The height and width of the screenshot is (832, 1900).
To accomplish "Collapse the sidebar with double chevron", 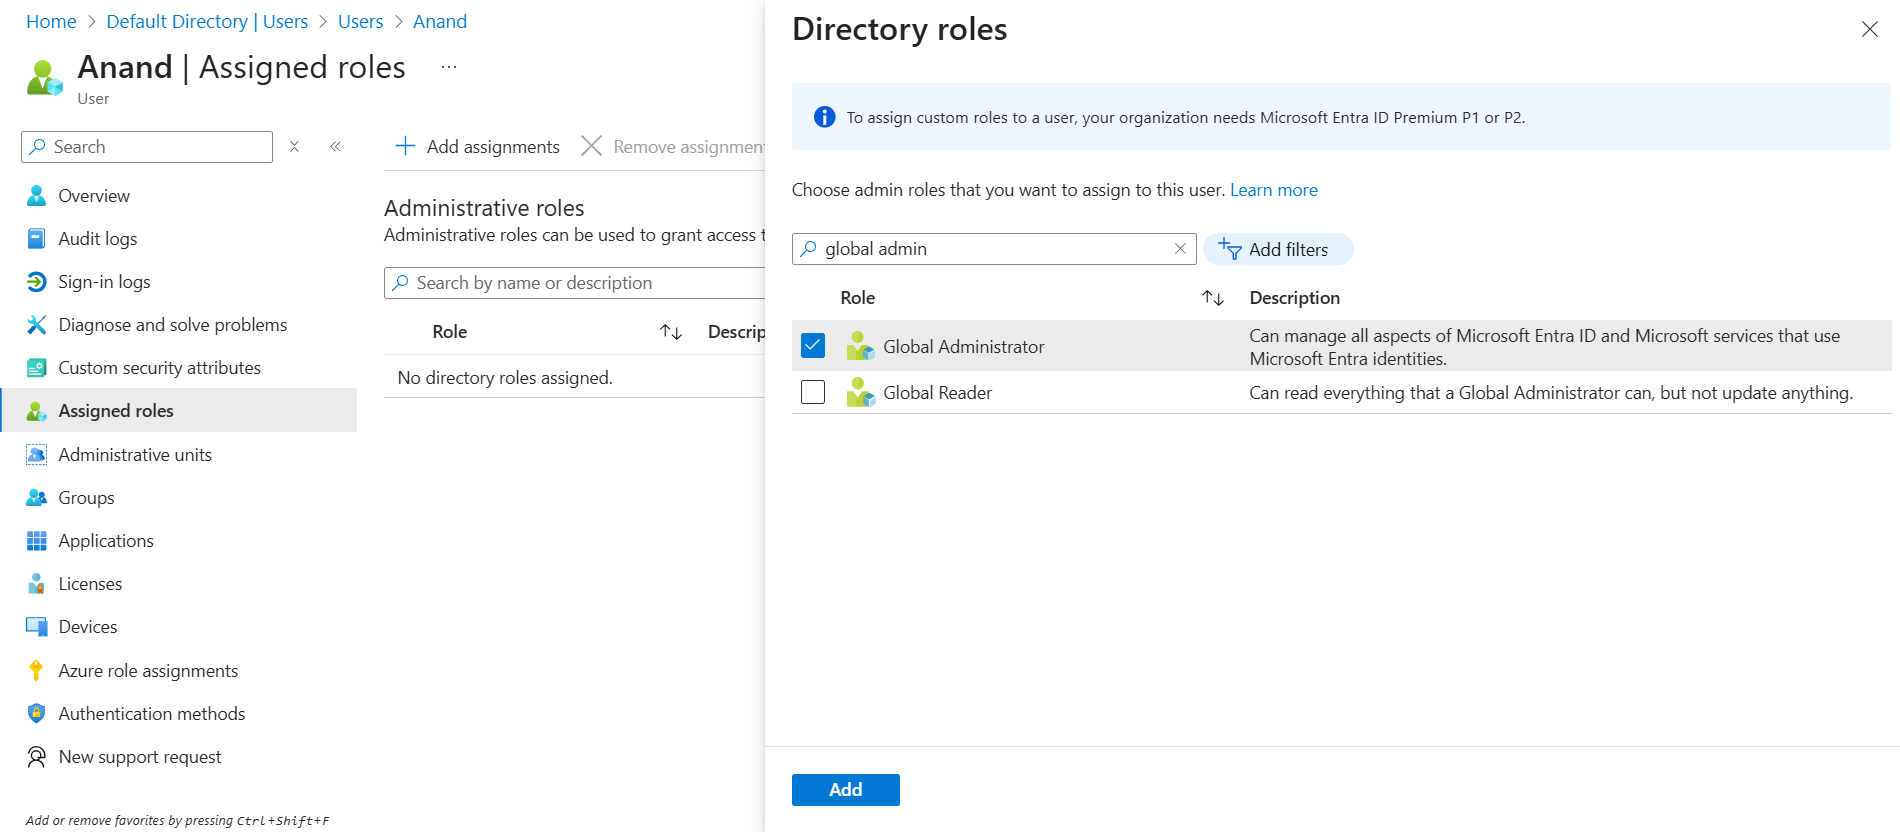I will (336, 146).
